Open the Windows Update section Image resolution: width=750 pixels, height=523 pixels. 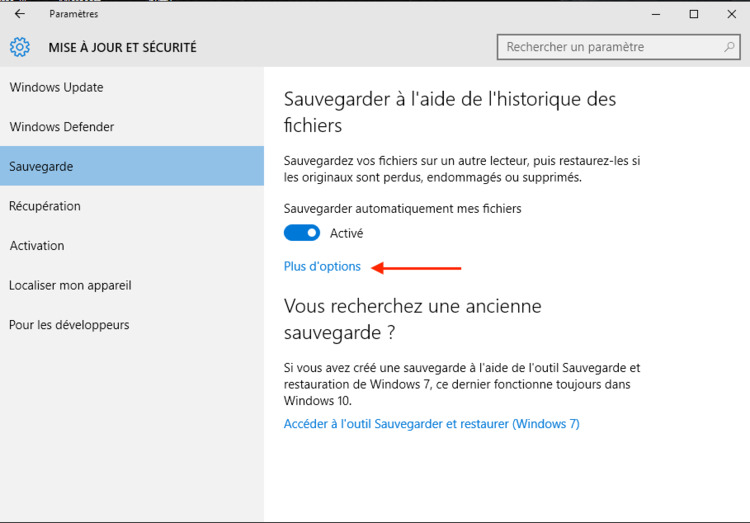click(x=56, y=87)
